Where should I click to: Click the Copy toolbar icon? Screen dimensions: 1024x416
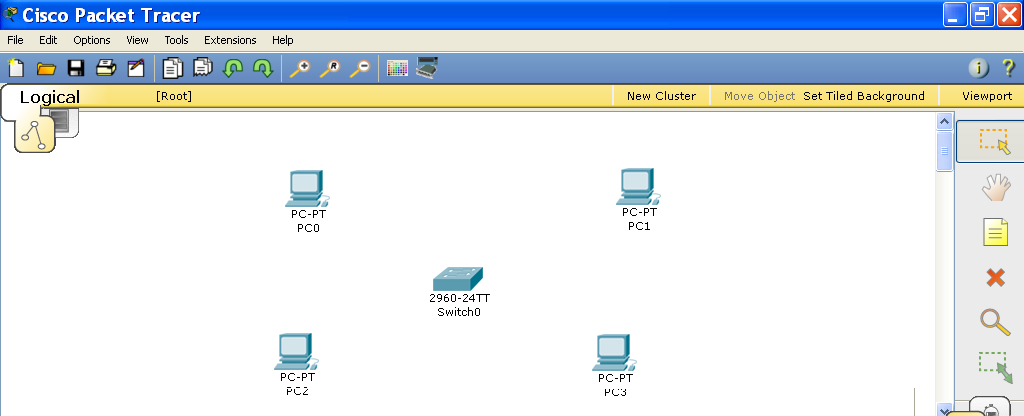[173, 67]
